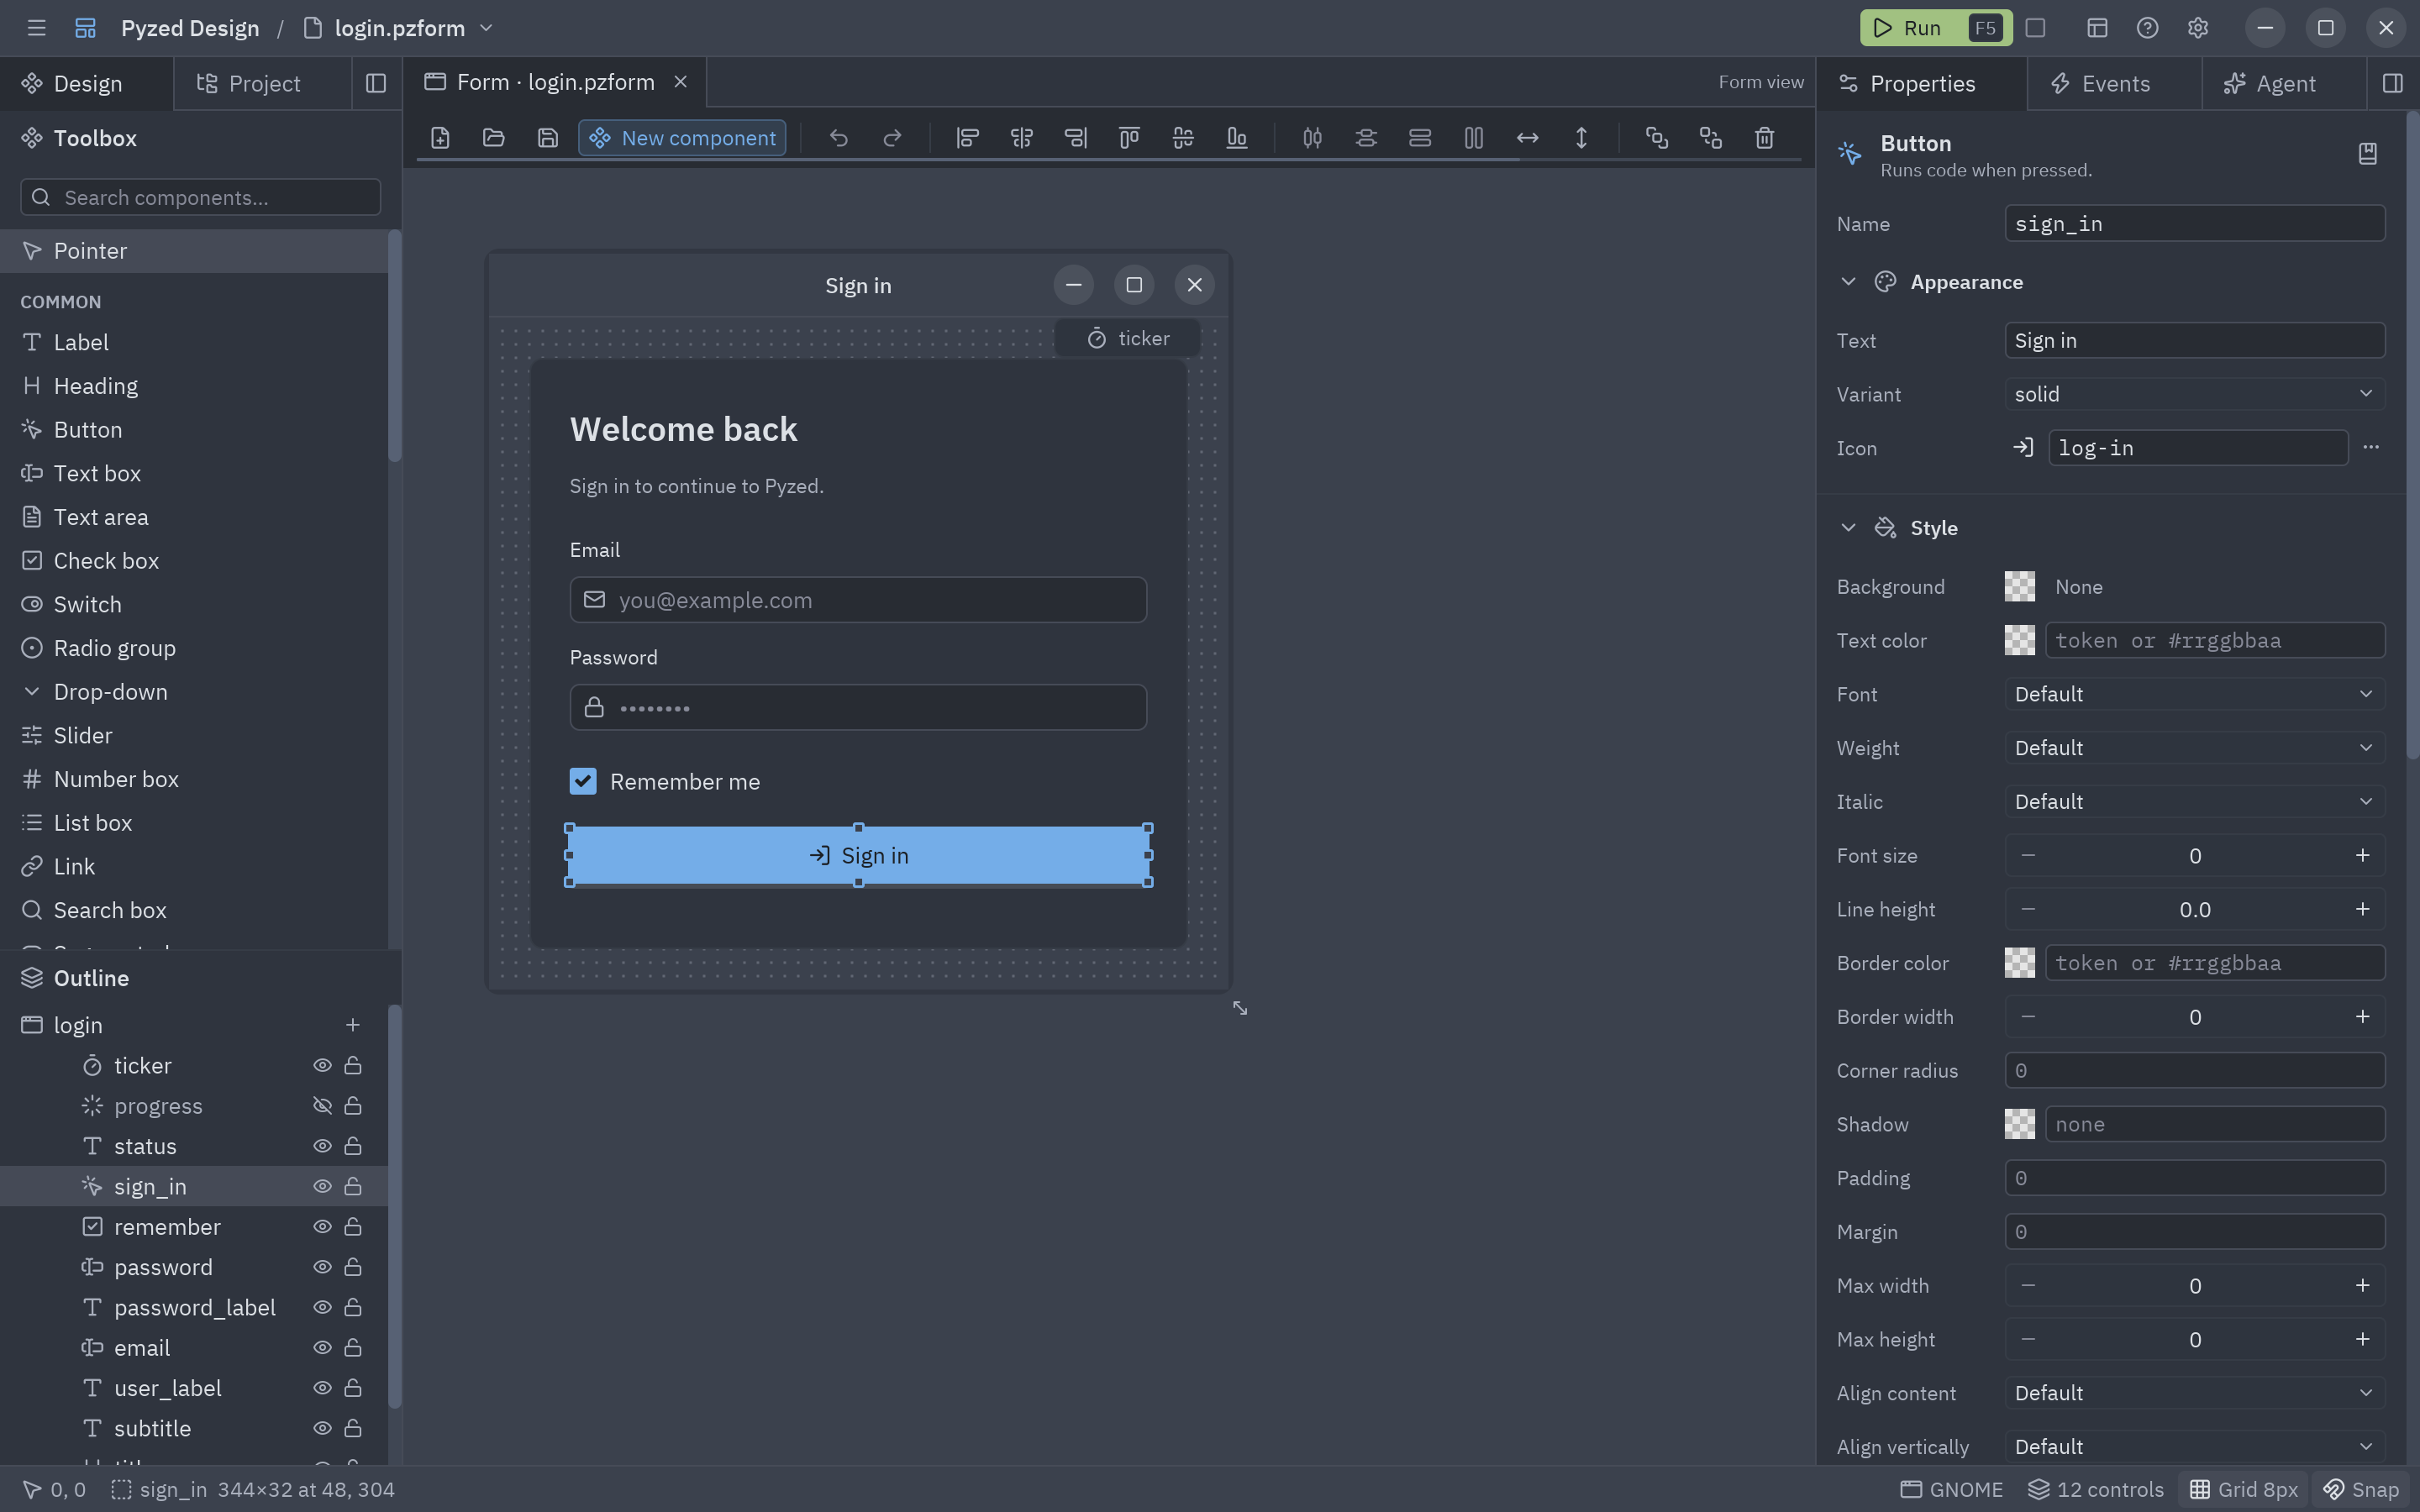Open the help icon in title bar
The image size is (2420, 1512).
(x=2147, y=28)
